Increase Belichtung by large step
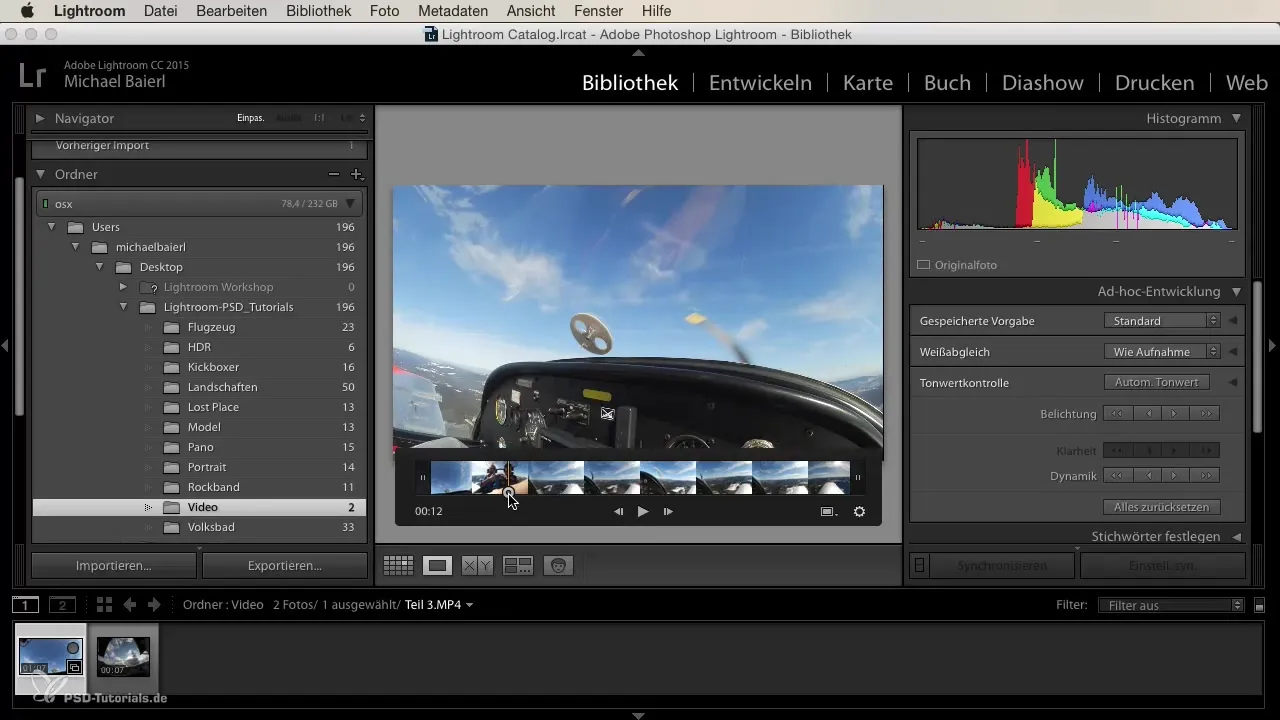The image size is (1280, 720). [x=1205, y=414]
